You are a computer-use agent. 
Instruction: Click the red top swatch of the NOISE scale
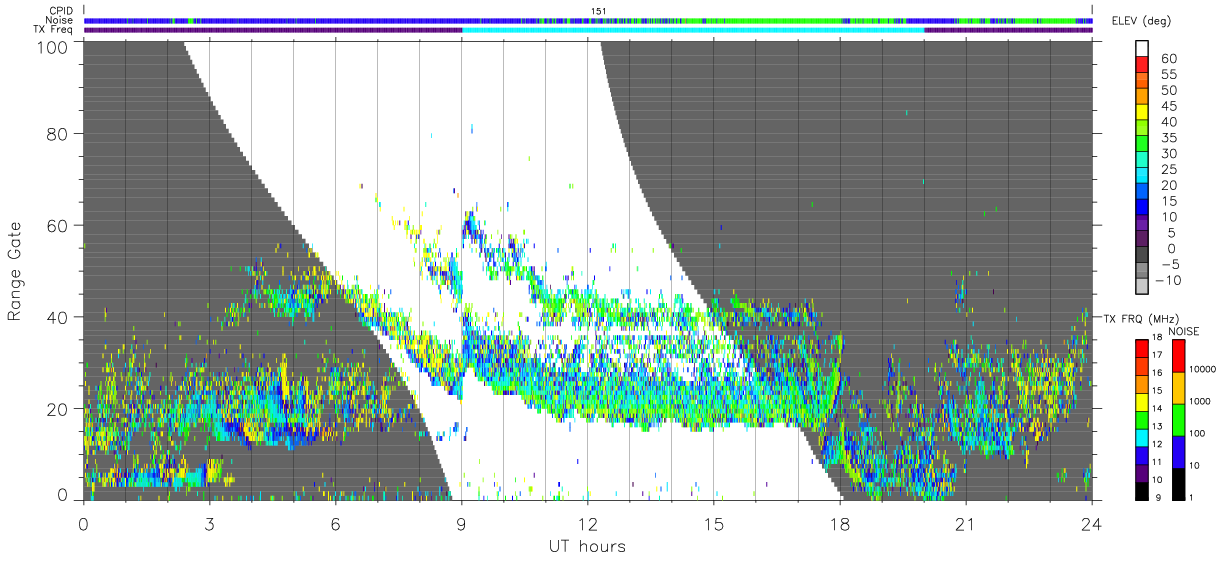pyautogui.click(x=1178, y=354)
